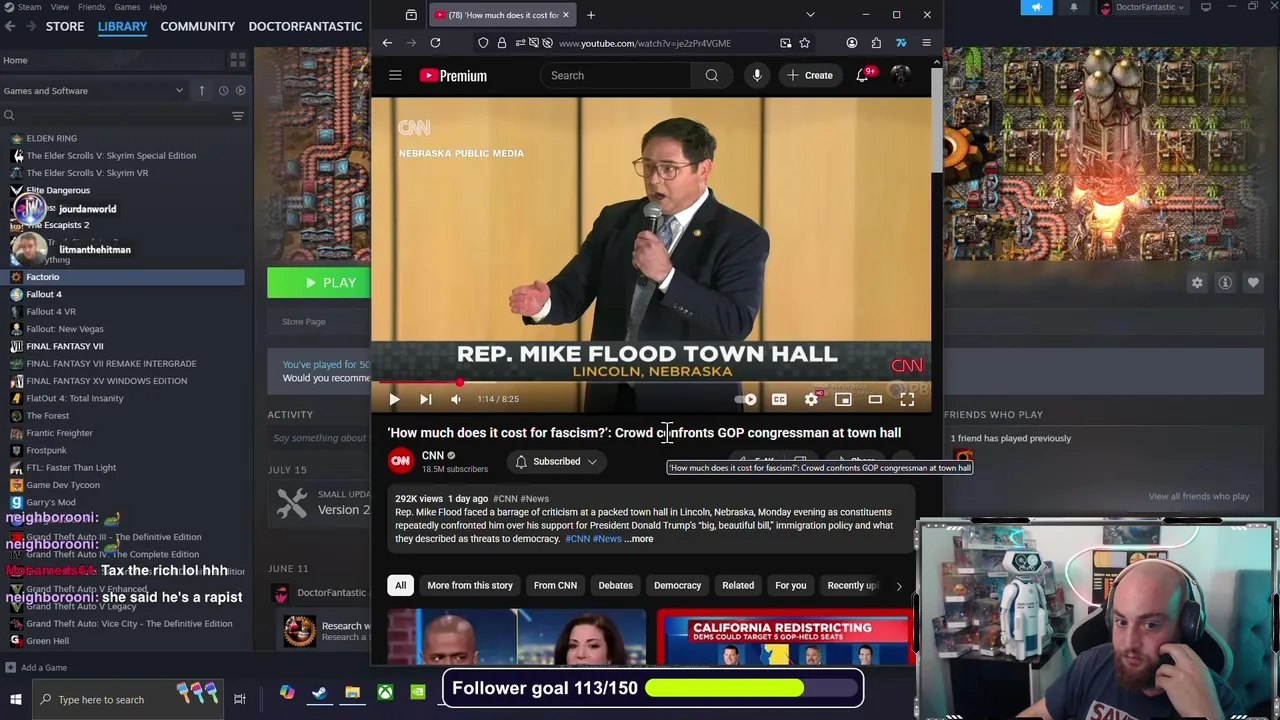Open CNN channel avatar

[401, 460]
